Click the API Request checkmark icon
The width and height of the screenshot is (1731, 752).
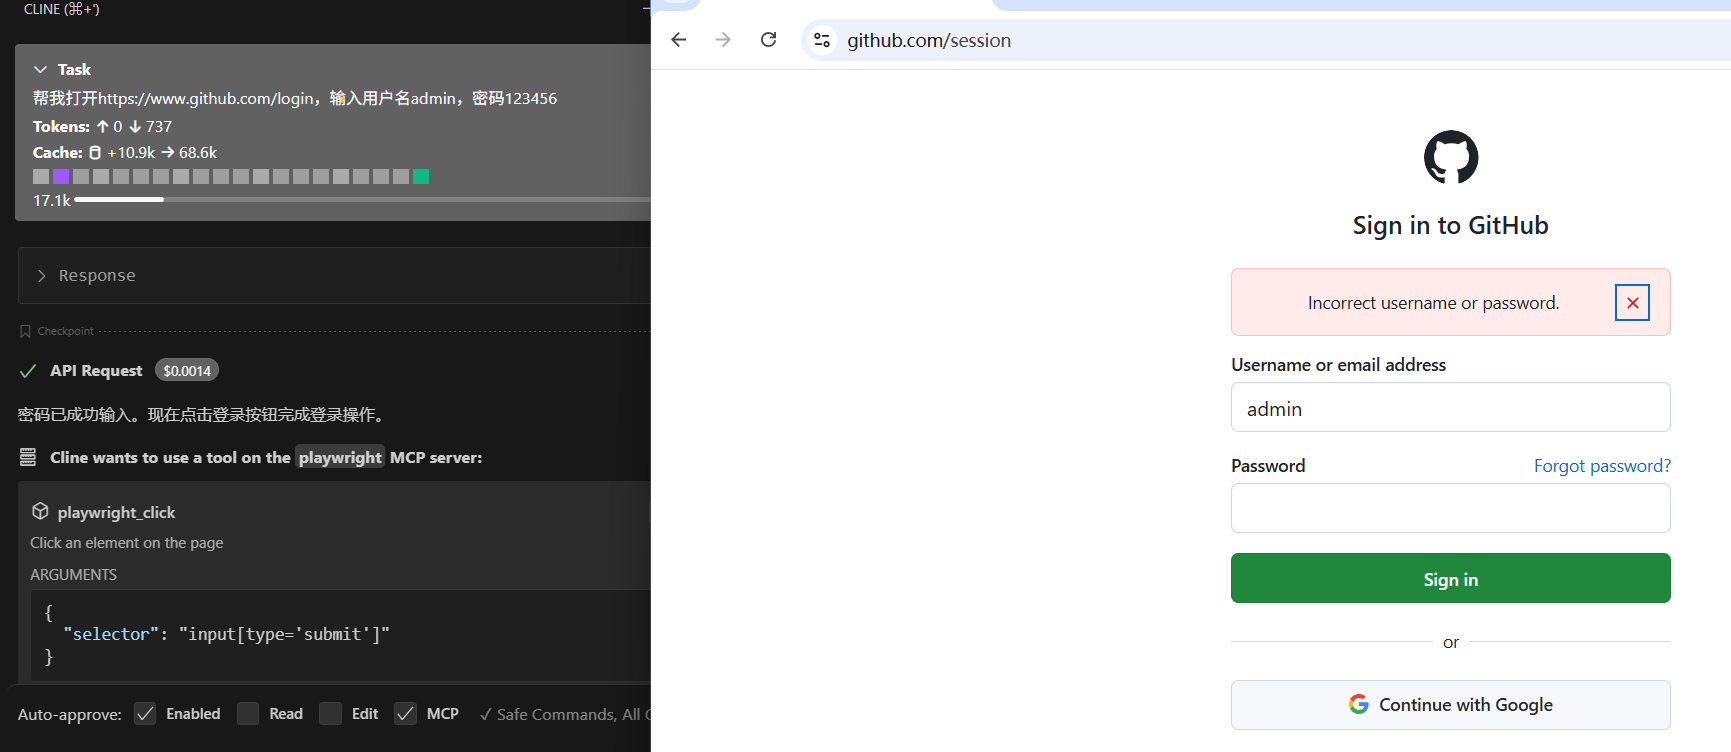click(x=28, y=371)
